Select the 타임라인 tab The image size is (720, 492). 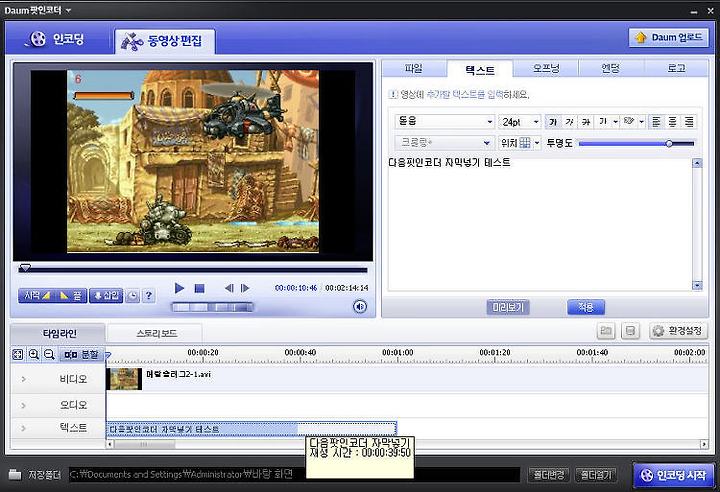(59, 333)
